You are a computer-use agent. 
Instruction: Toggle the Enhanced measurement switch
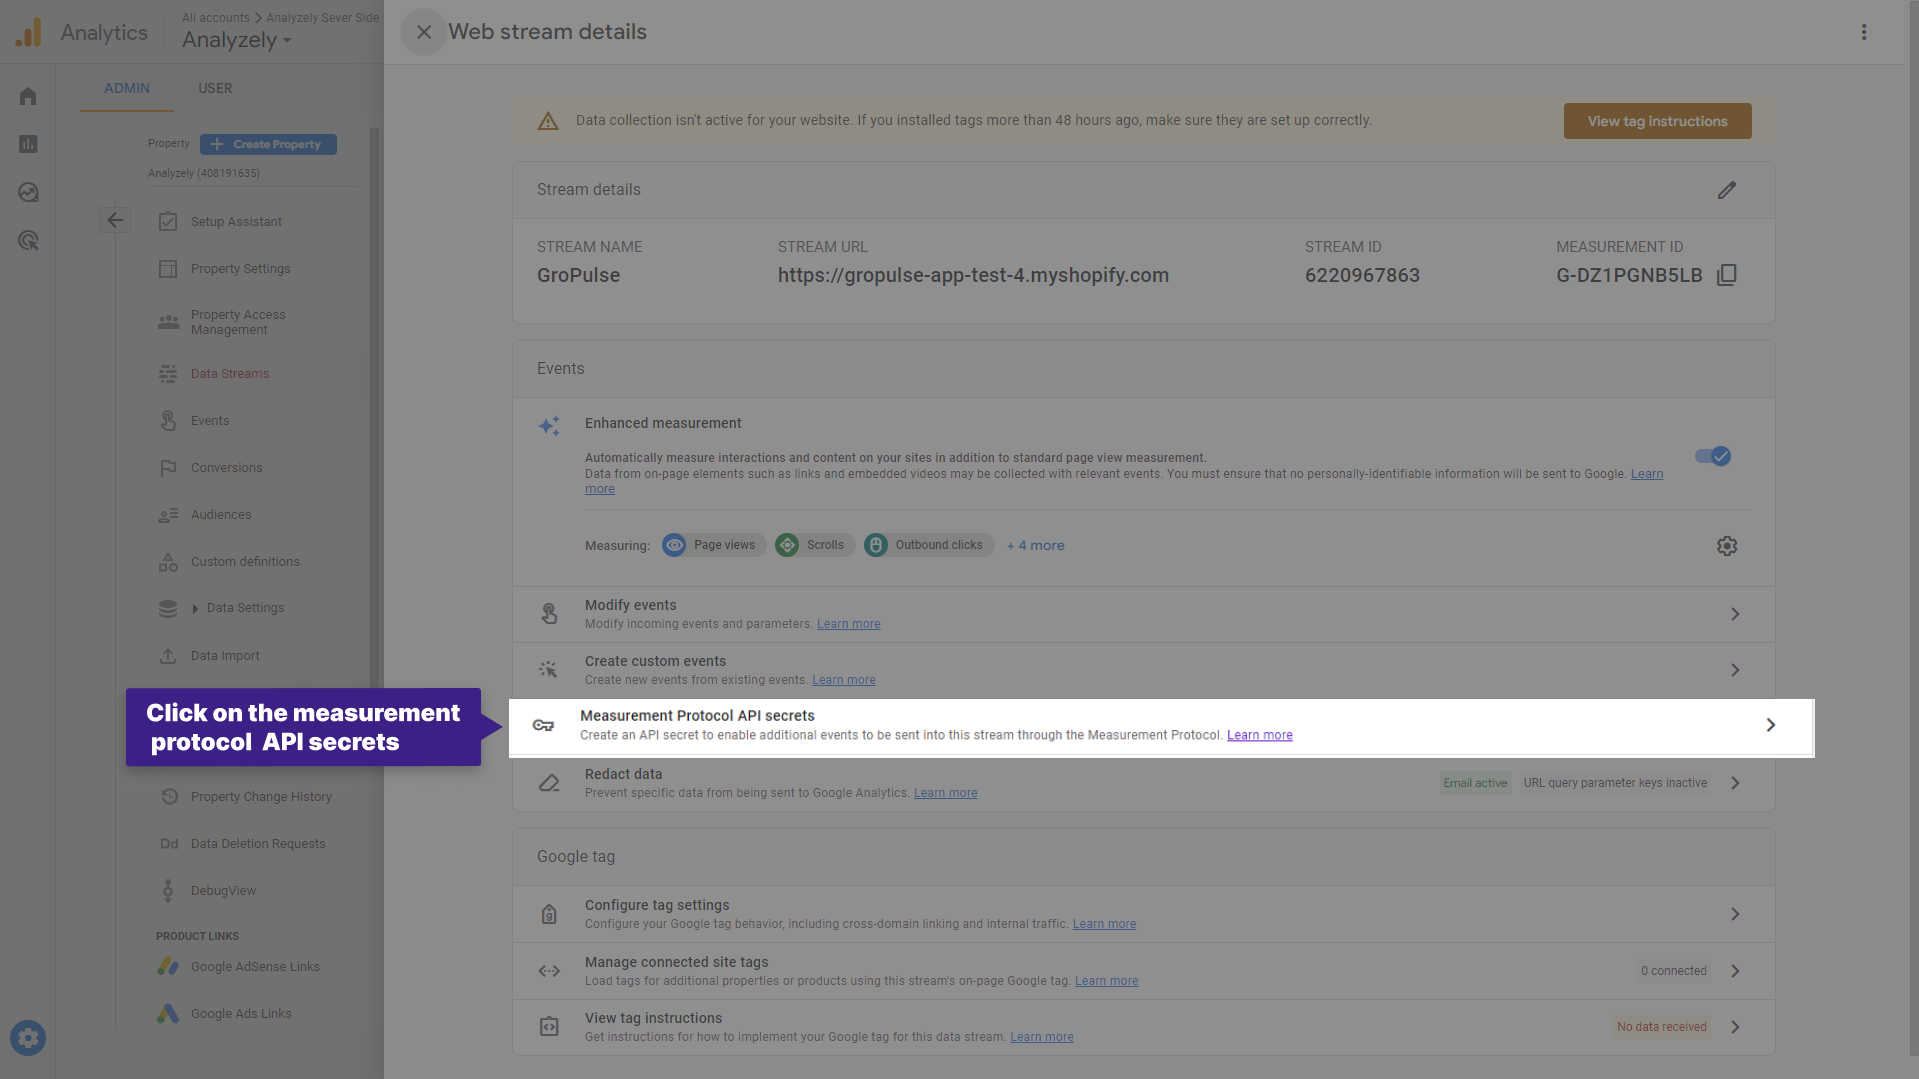point(1713,456)
